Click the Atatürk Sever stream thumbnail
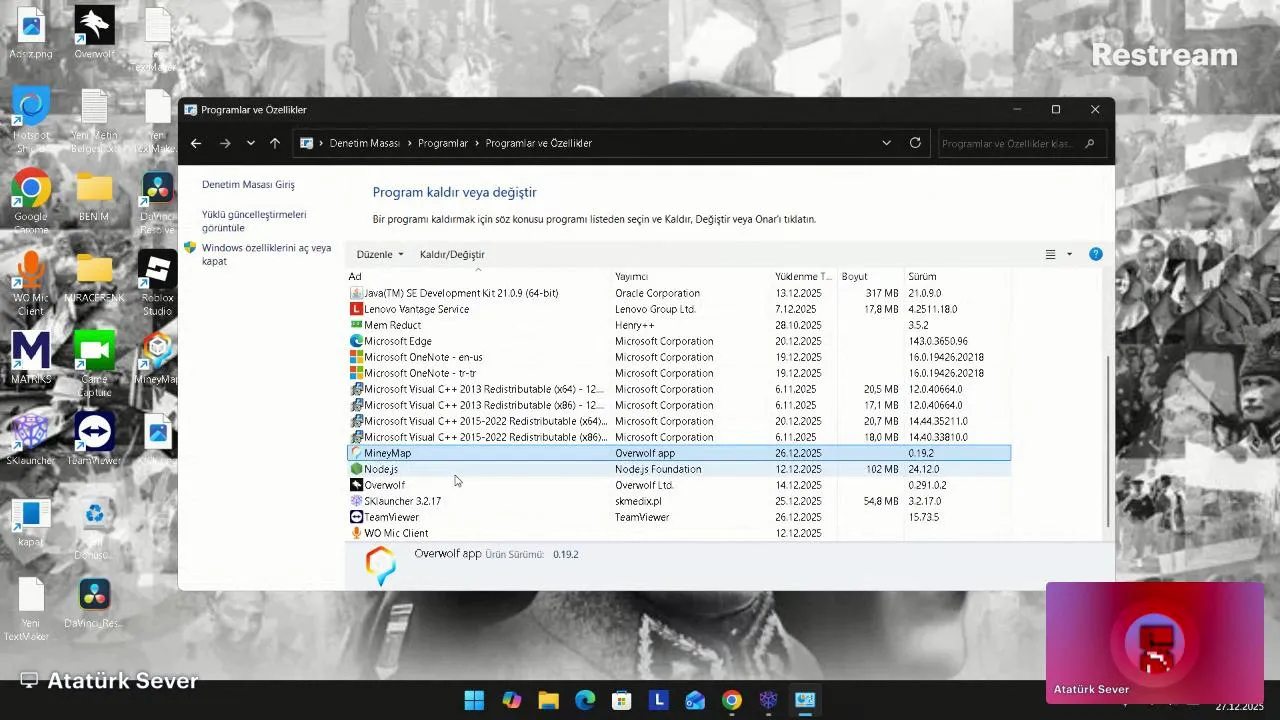The image size is (1280, 720). pos(1155,643)
